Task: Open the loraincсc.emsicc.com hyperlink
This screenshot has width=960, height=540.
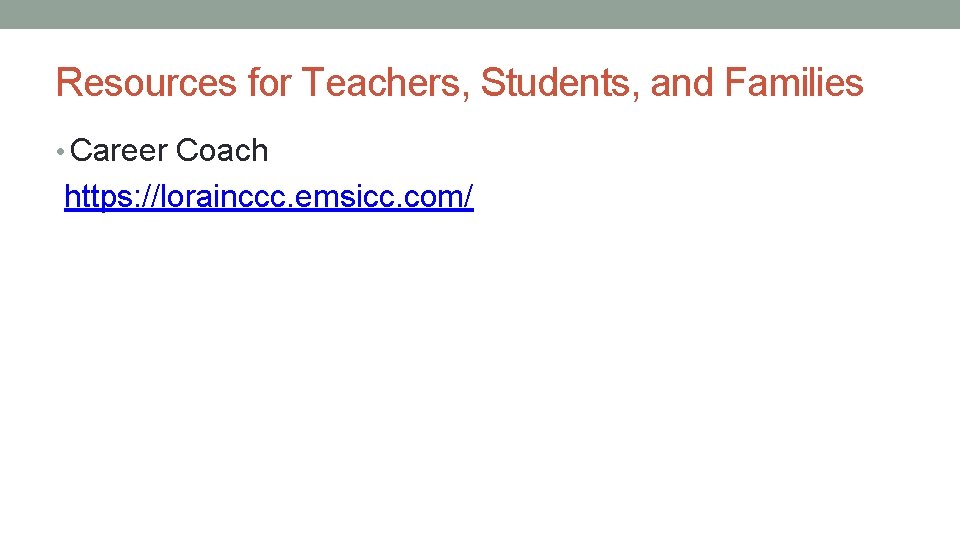Action: [x=268, y=198]
